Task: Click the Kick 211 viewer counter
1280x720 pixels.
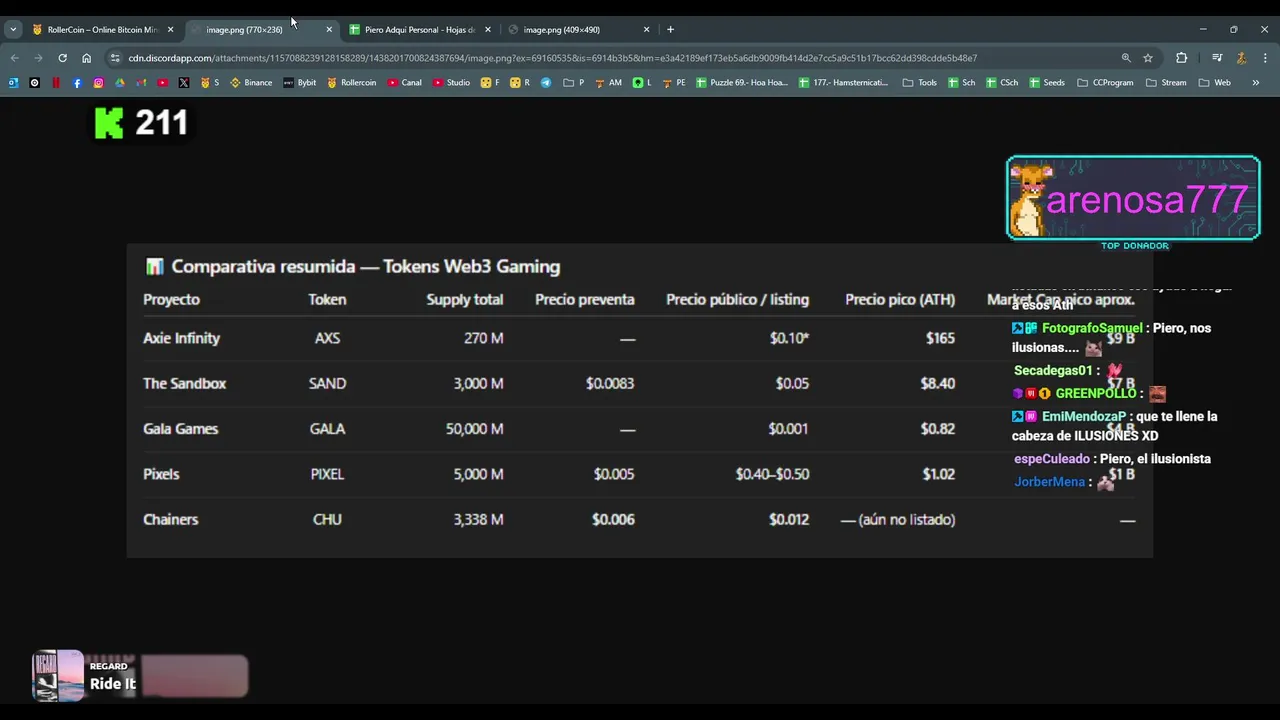Action: click(x=141, y=123)
